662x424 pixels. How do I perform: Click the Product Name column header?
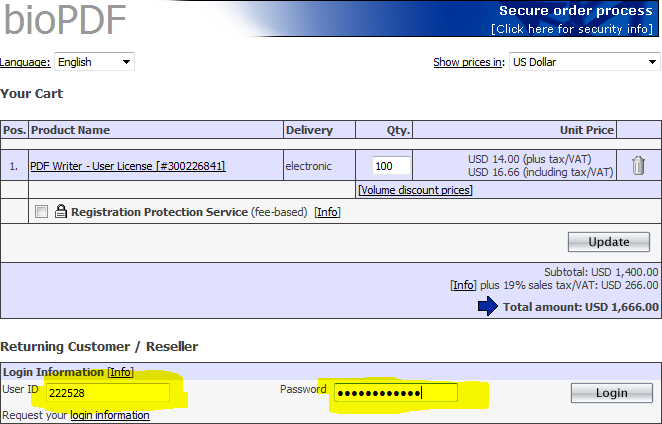coord(71,130)
